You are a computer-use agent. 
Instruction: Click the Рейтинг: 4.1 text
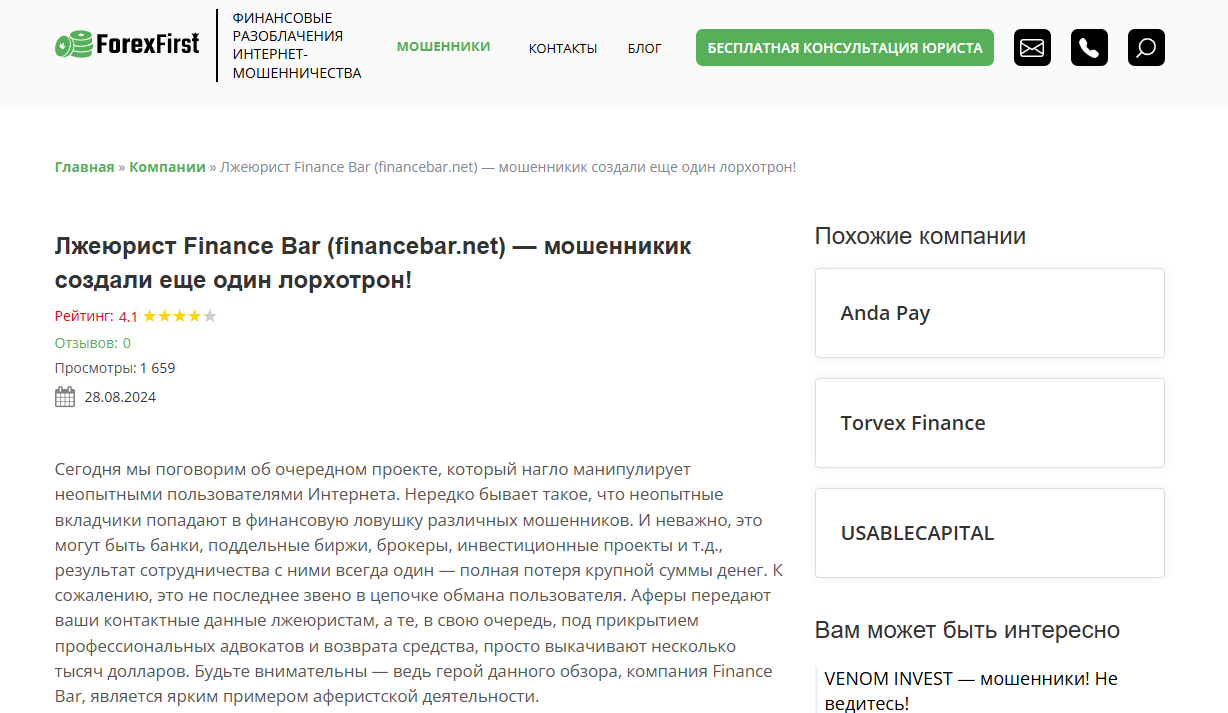[96, 316]
